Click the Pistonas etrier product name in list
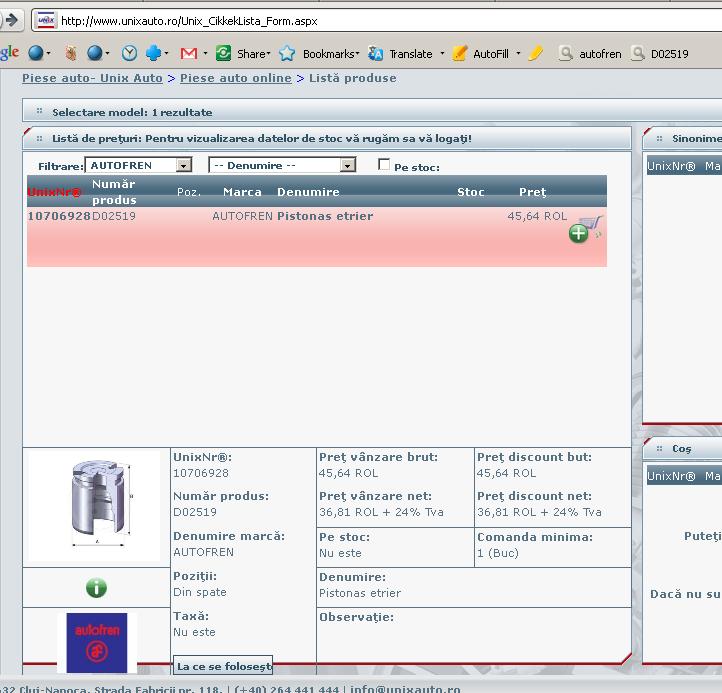Viewport: 722px width, 693px height. tap(325, 216)
